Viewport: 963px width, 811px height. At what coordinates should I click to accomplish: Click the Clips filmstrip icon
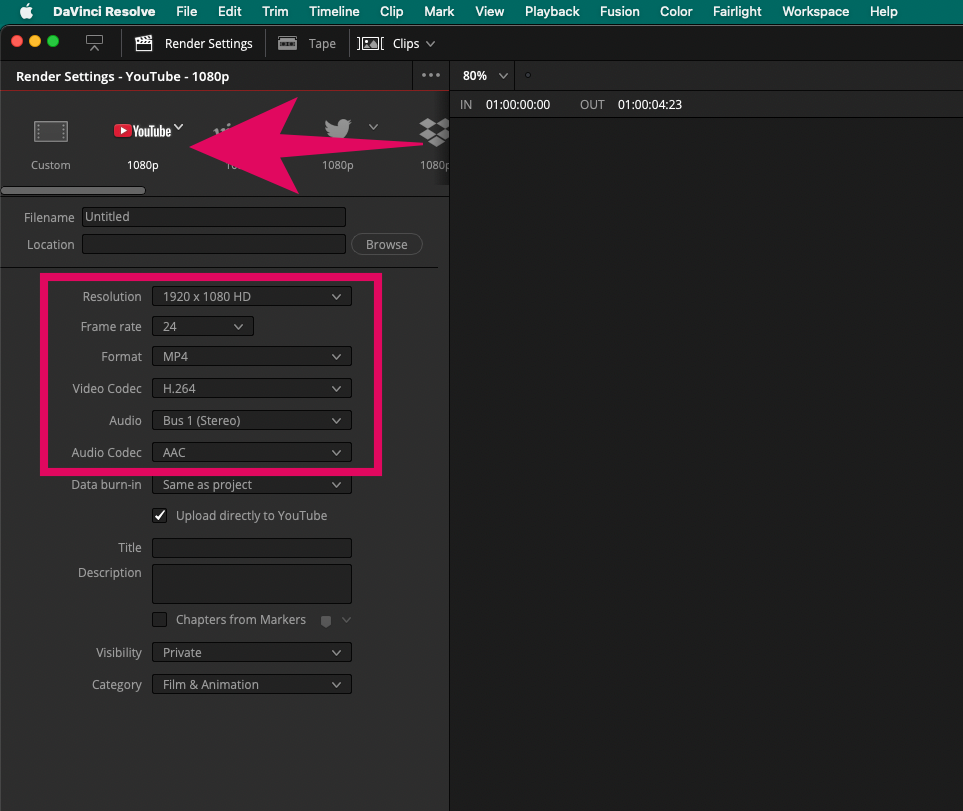tap(370, 43)
